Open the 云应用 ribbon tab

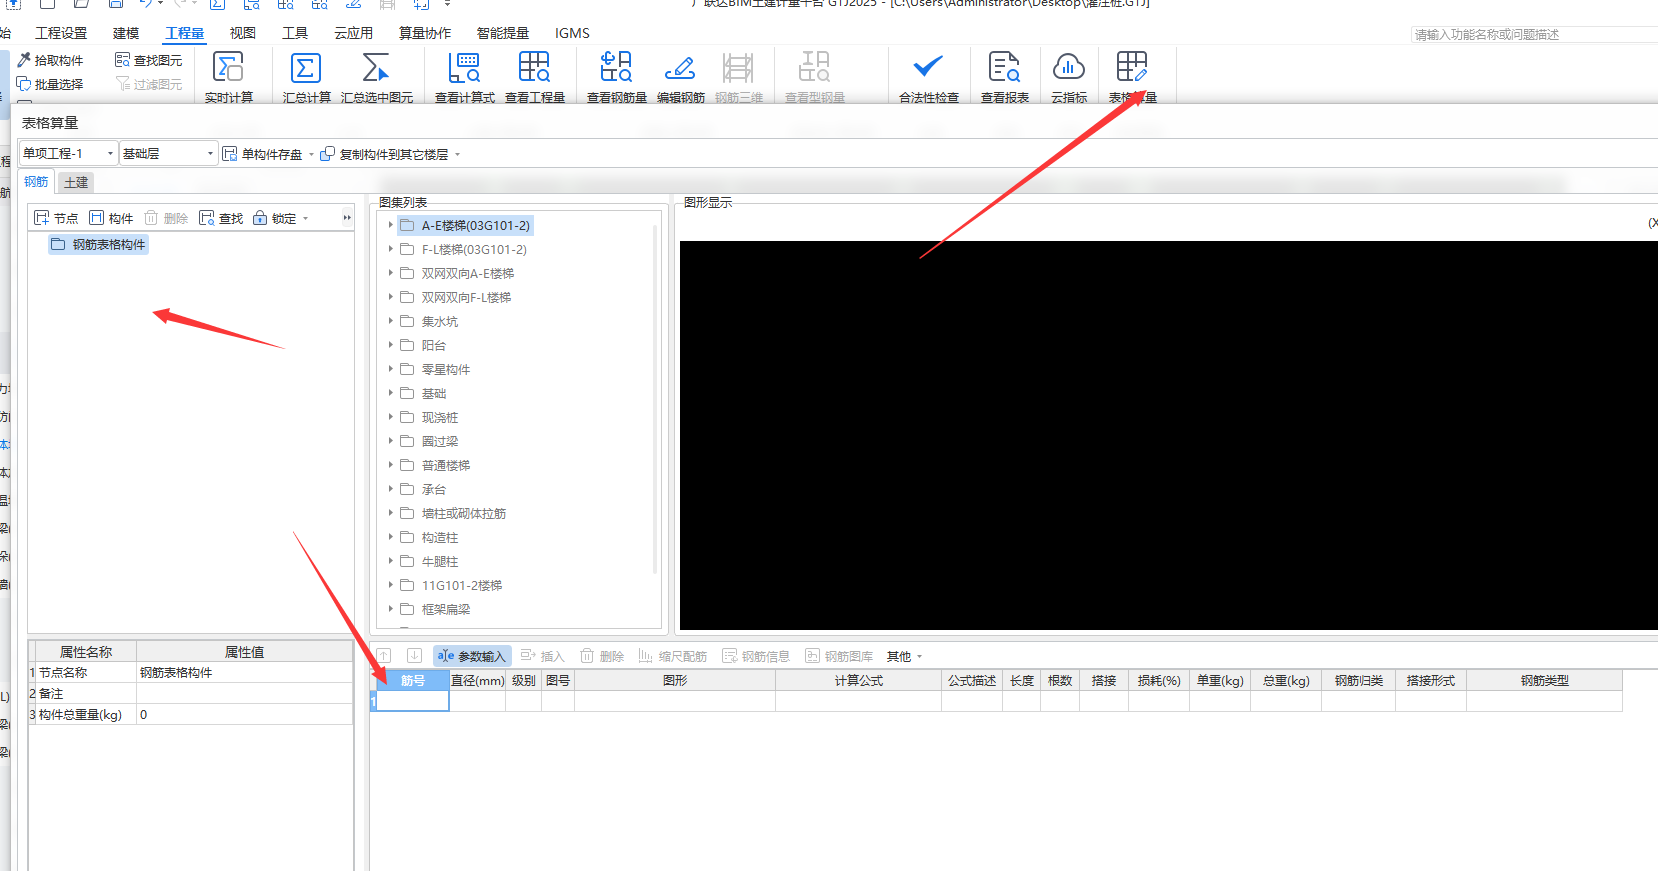[x=353, y=33]
